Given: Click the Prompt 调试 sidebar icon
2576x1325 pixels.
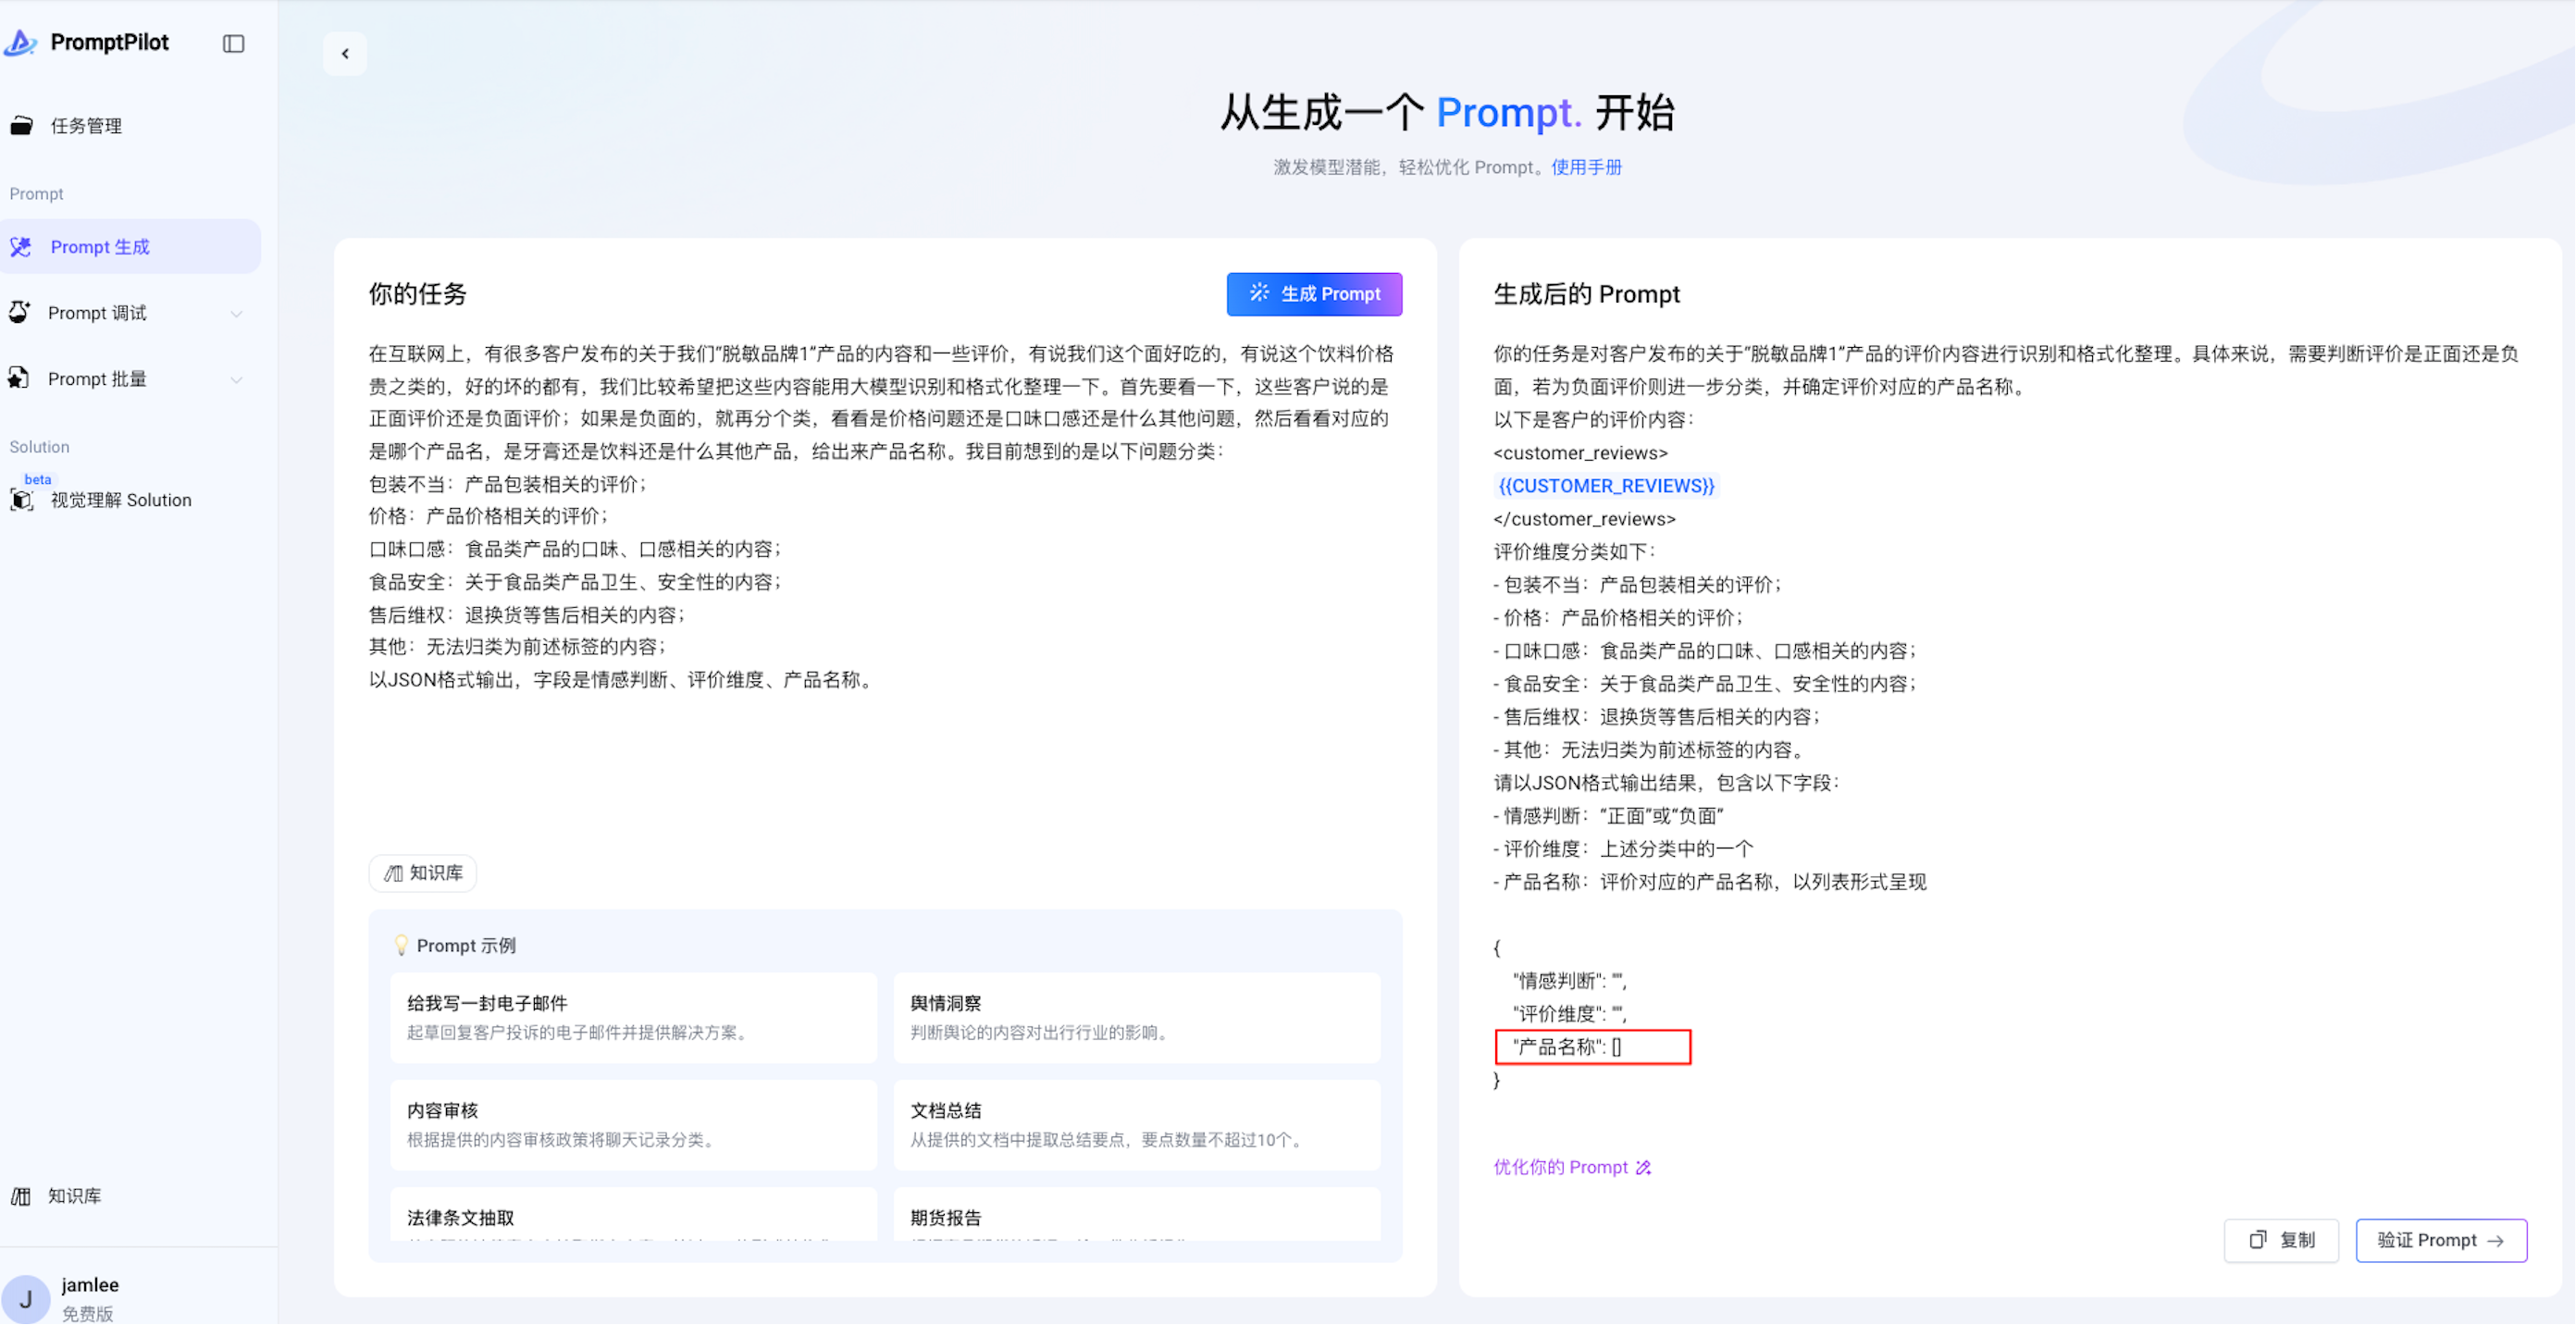Looking at the screenshot, I should tap(20, 313).
